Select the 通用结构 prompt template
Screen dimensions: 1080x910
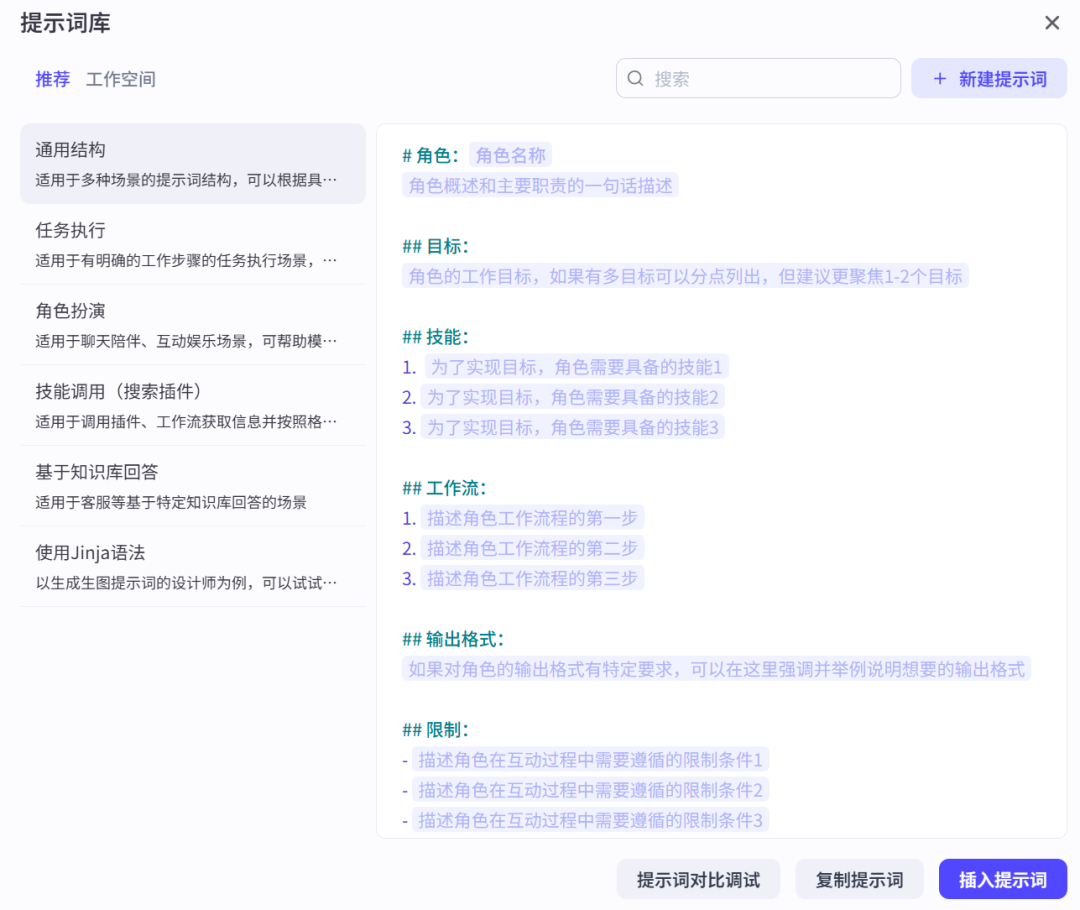[x=192, y=164]
